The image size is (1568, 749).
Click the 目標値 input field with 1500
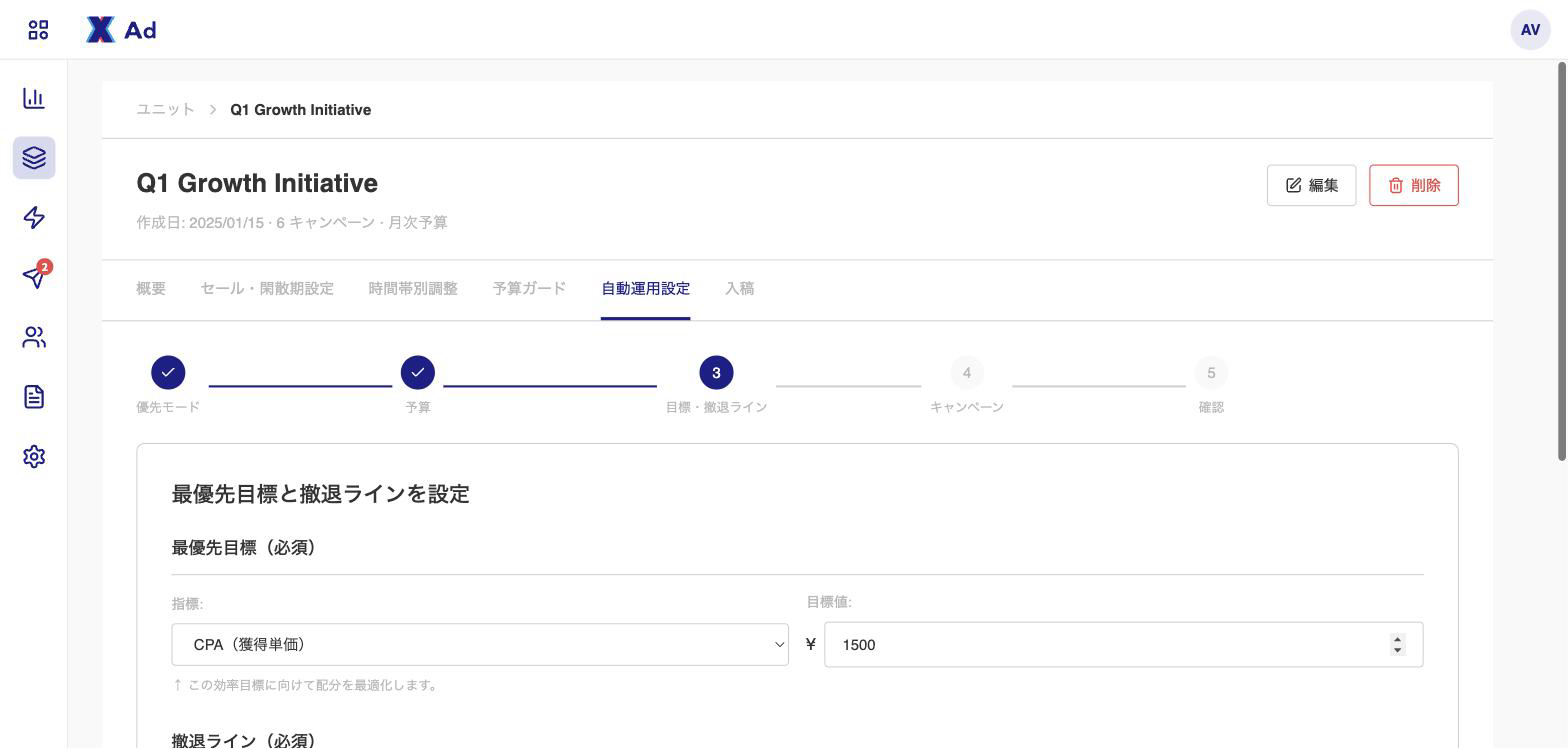[x=1123, y=645]
